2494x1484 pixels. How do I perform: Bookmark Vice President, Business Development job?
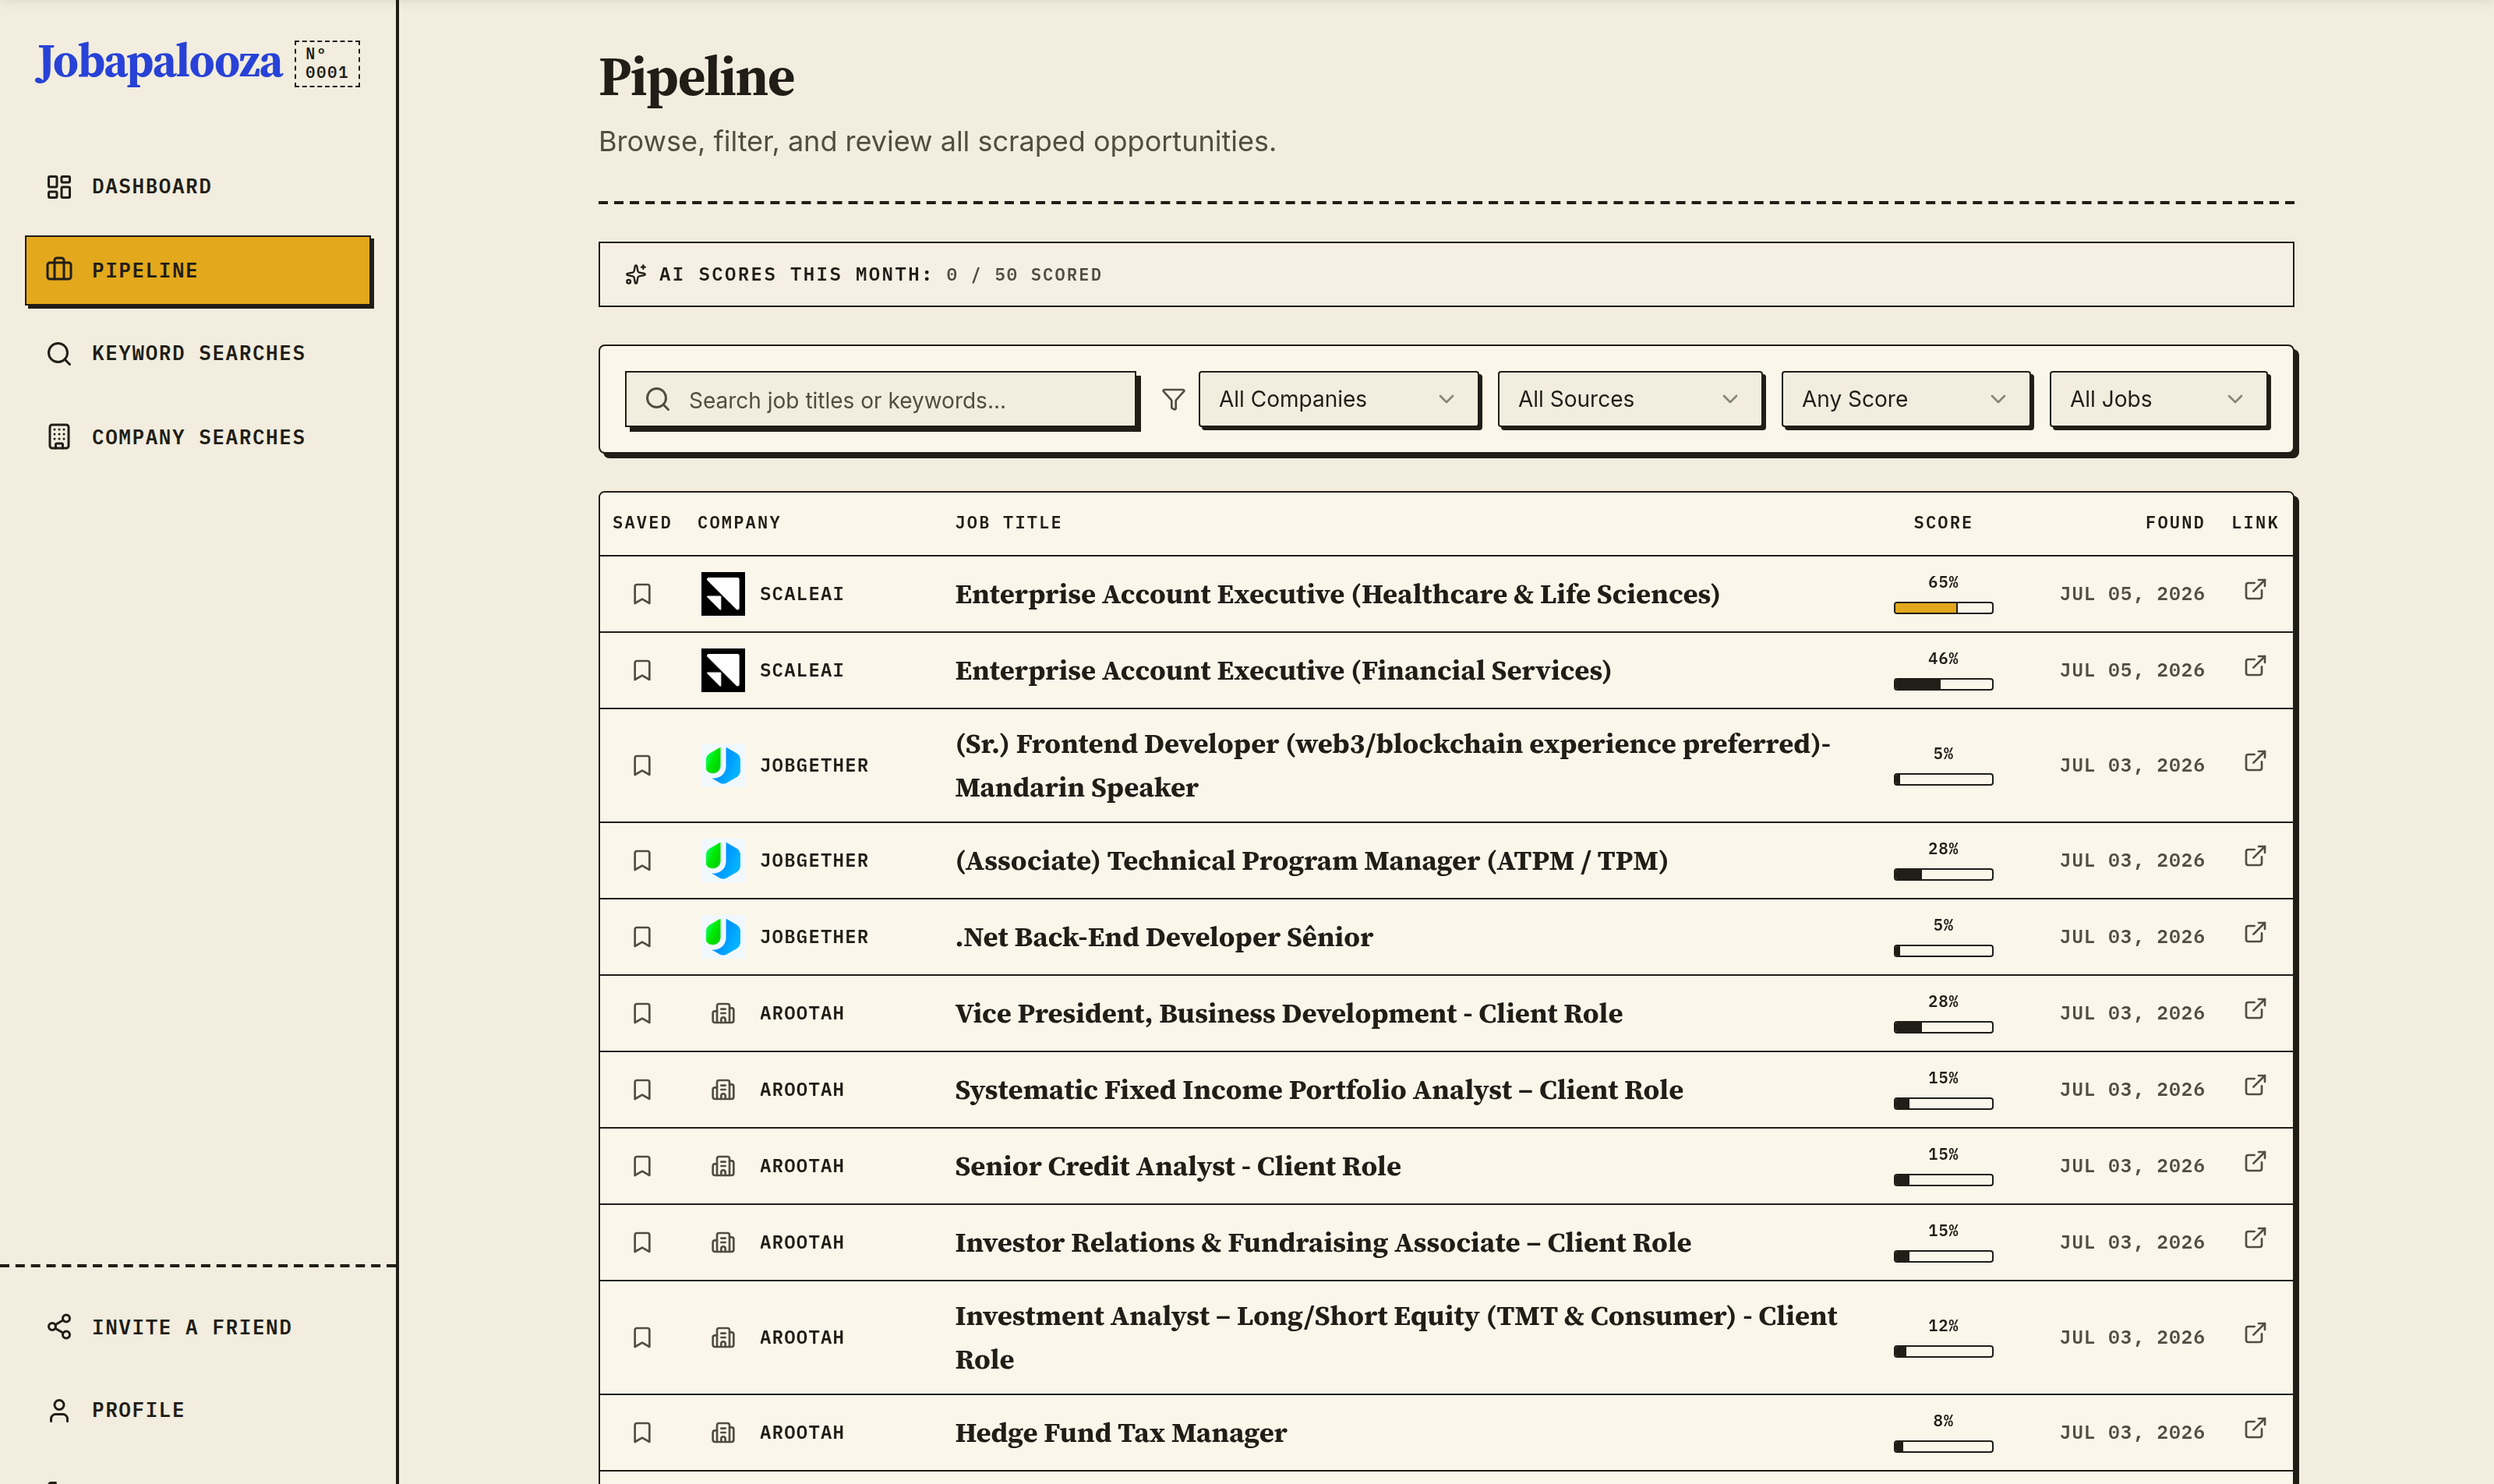[642, 1013]
